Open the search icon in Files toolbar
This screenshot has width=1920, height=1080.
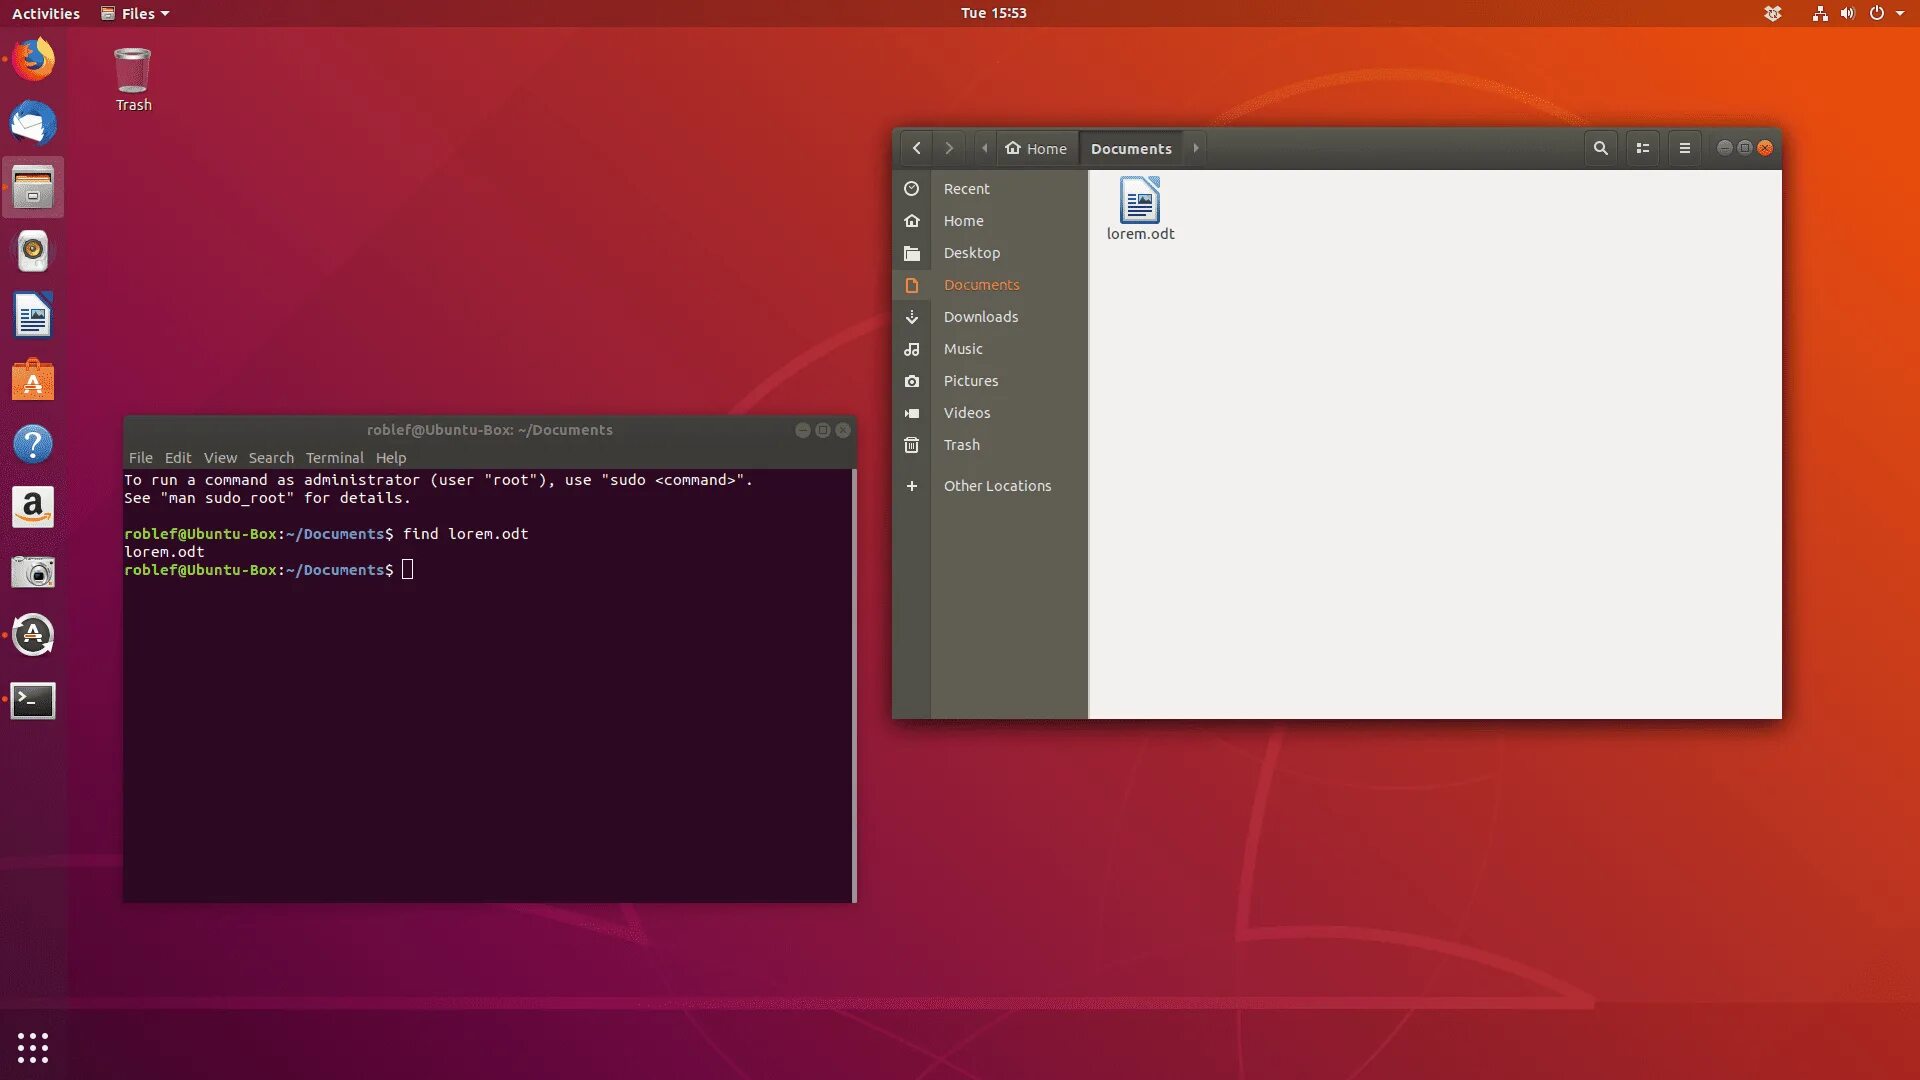click(x=1600, y=148)
